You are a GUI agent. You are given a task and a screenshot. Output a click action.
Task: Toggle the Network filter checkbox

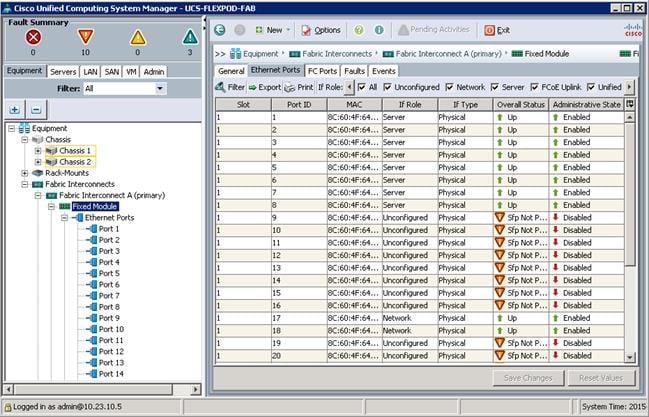tap(449, 87)
